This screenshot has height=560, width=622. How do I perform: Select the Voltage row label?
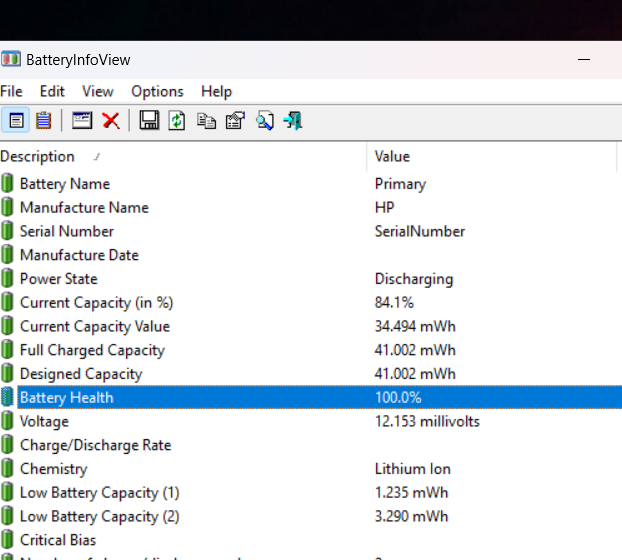(44, 422)
